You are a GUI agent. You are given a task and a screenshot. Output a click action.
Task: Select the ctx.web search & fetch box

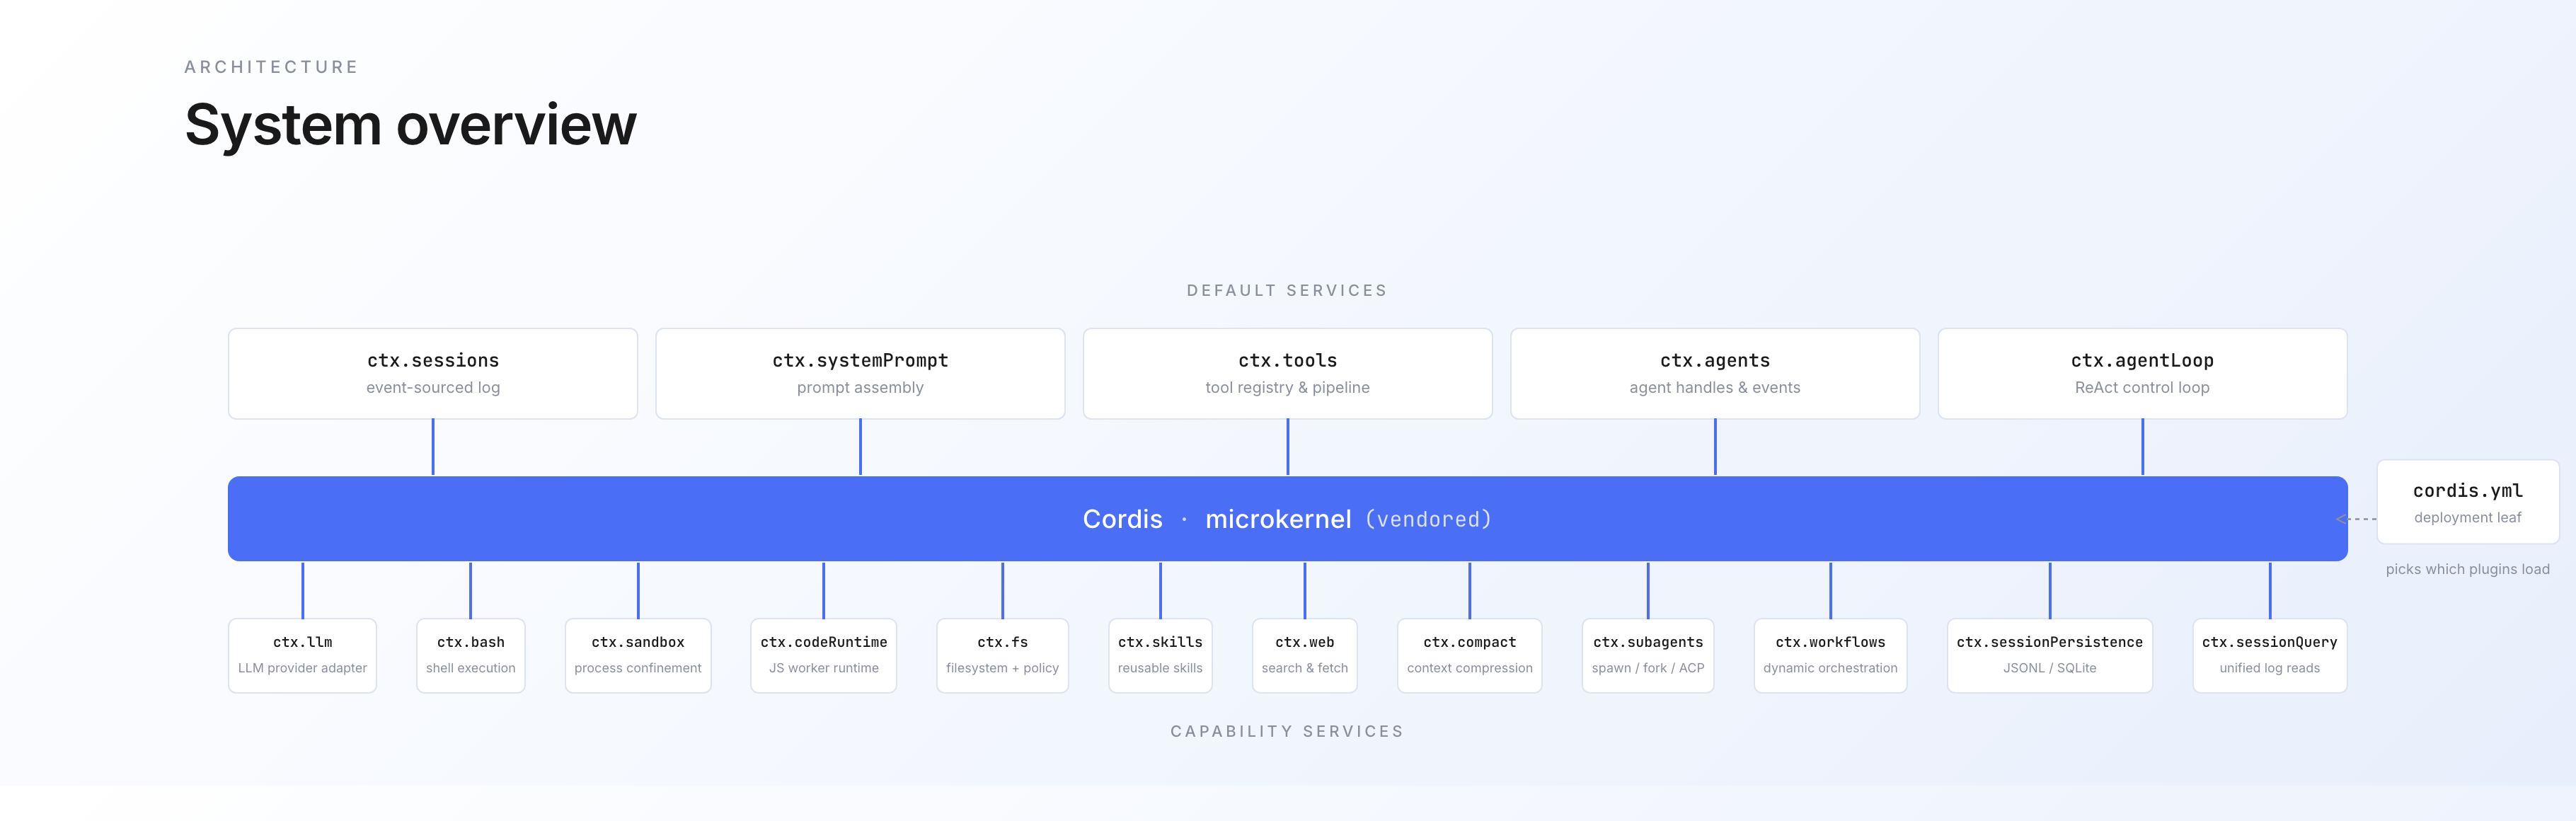point(1304,655)
